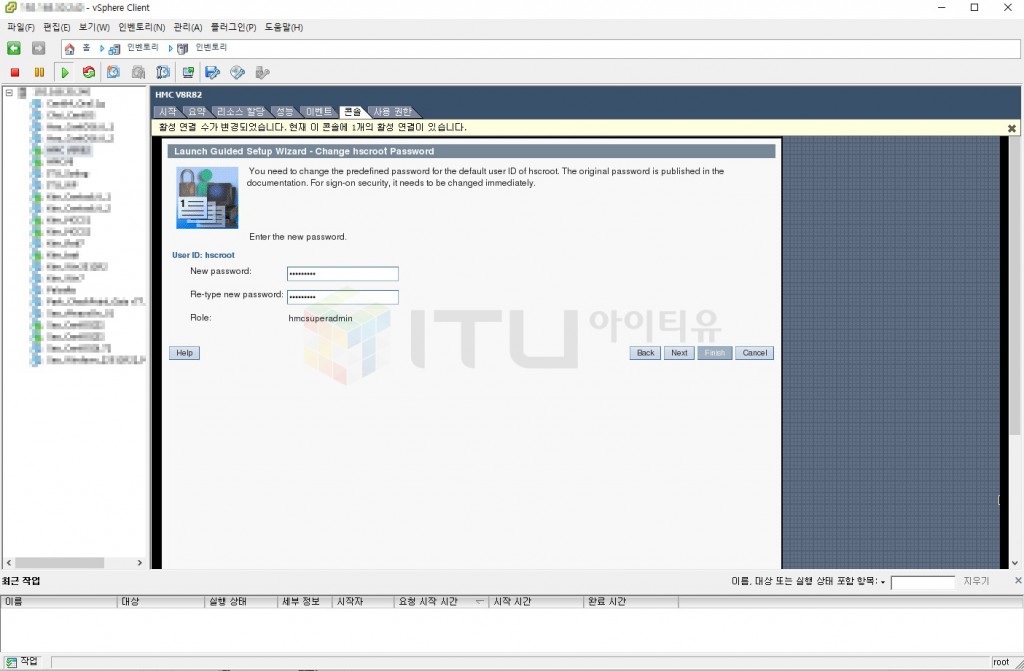Viewport: 1024px width, 671px height.
Task: Click the red Power Off toolbar icon
Action: point(15,72)
